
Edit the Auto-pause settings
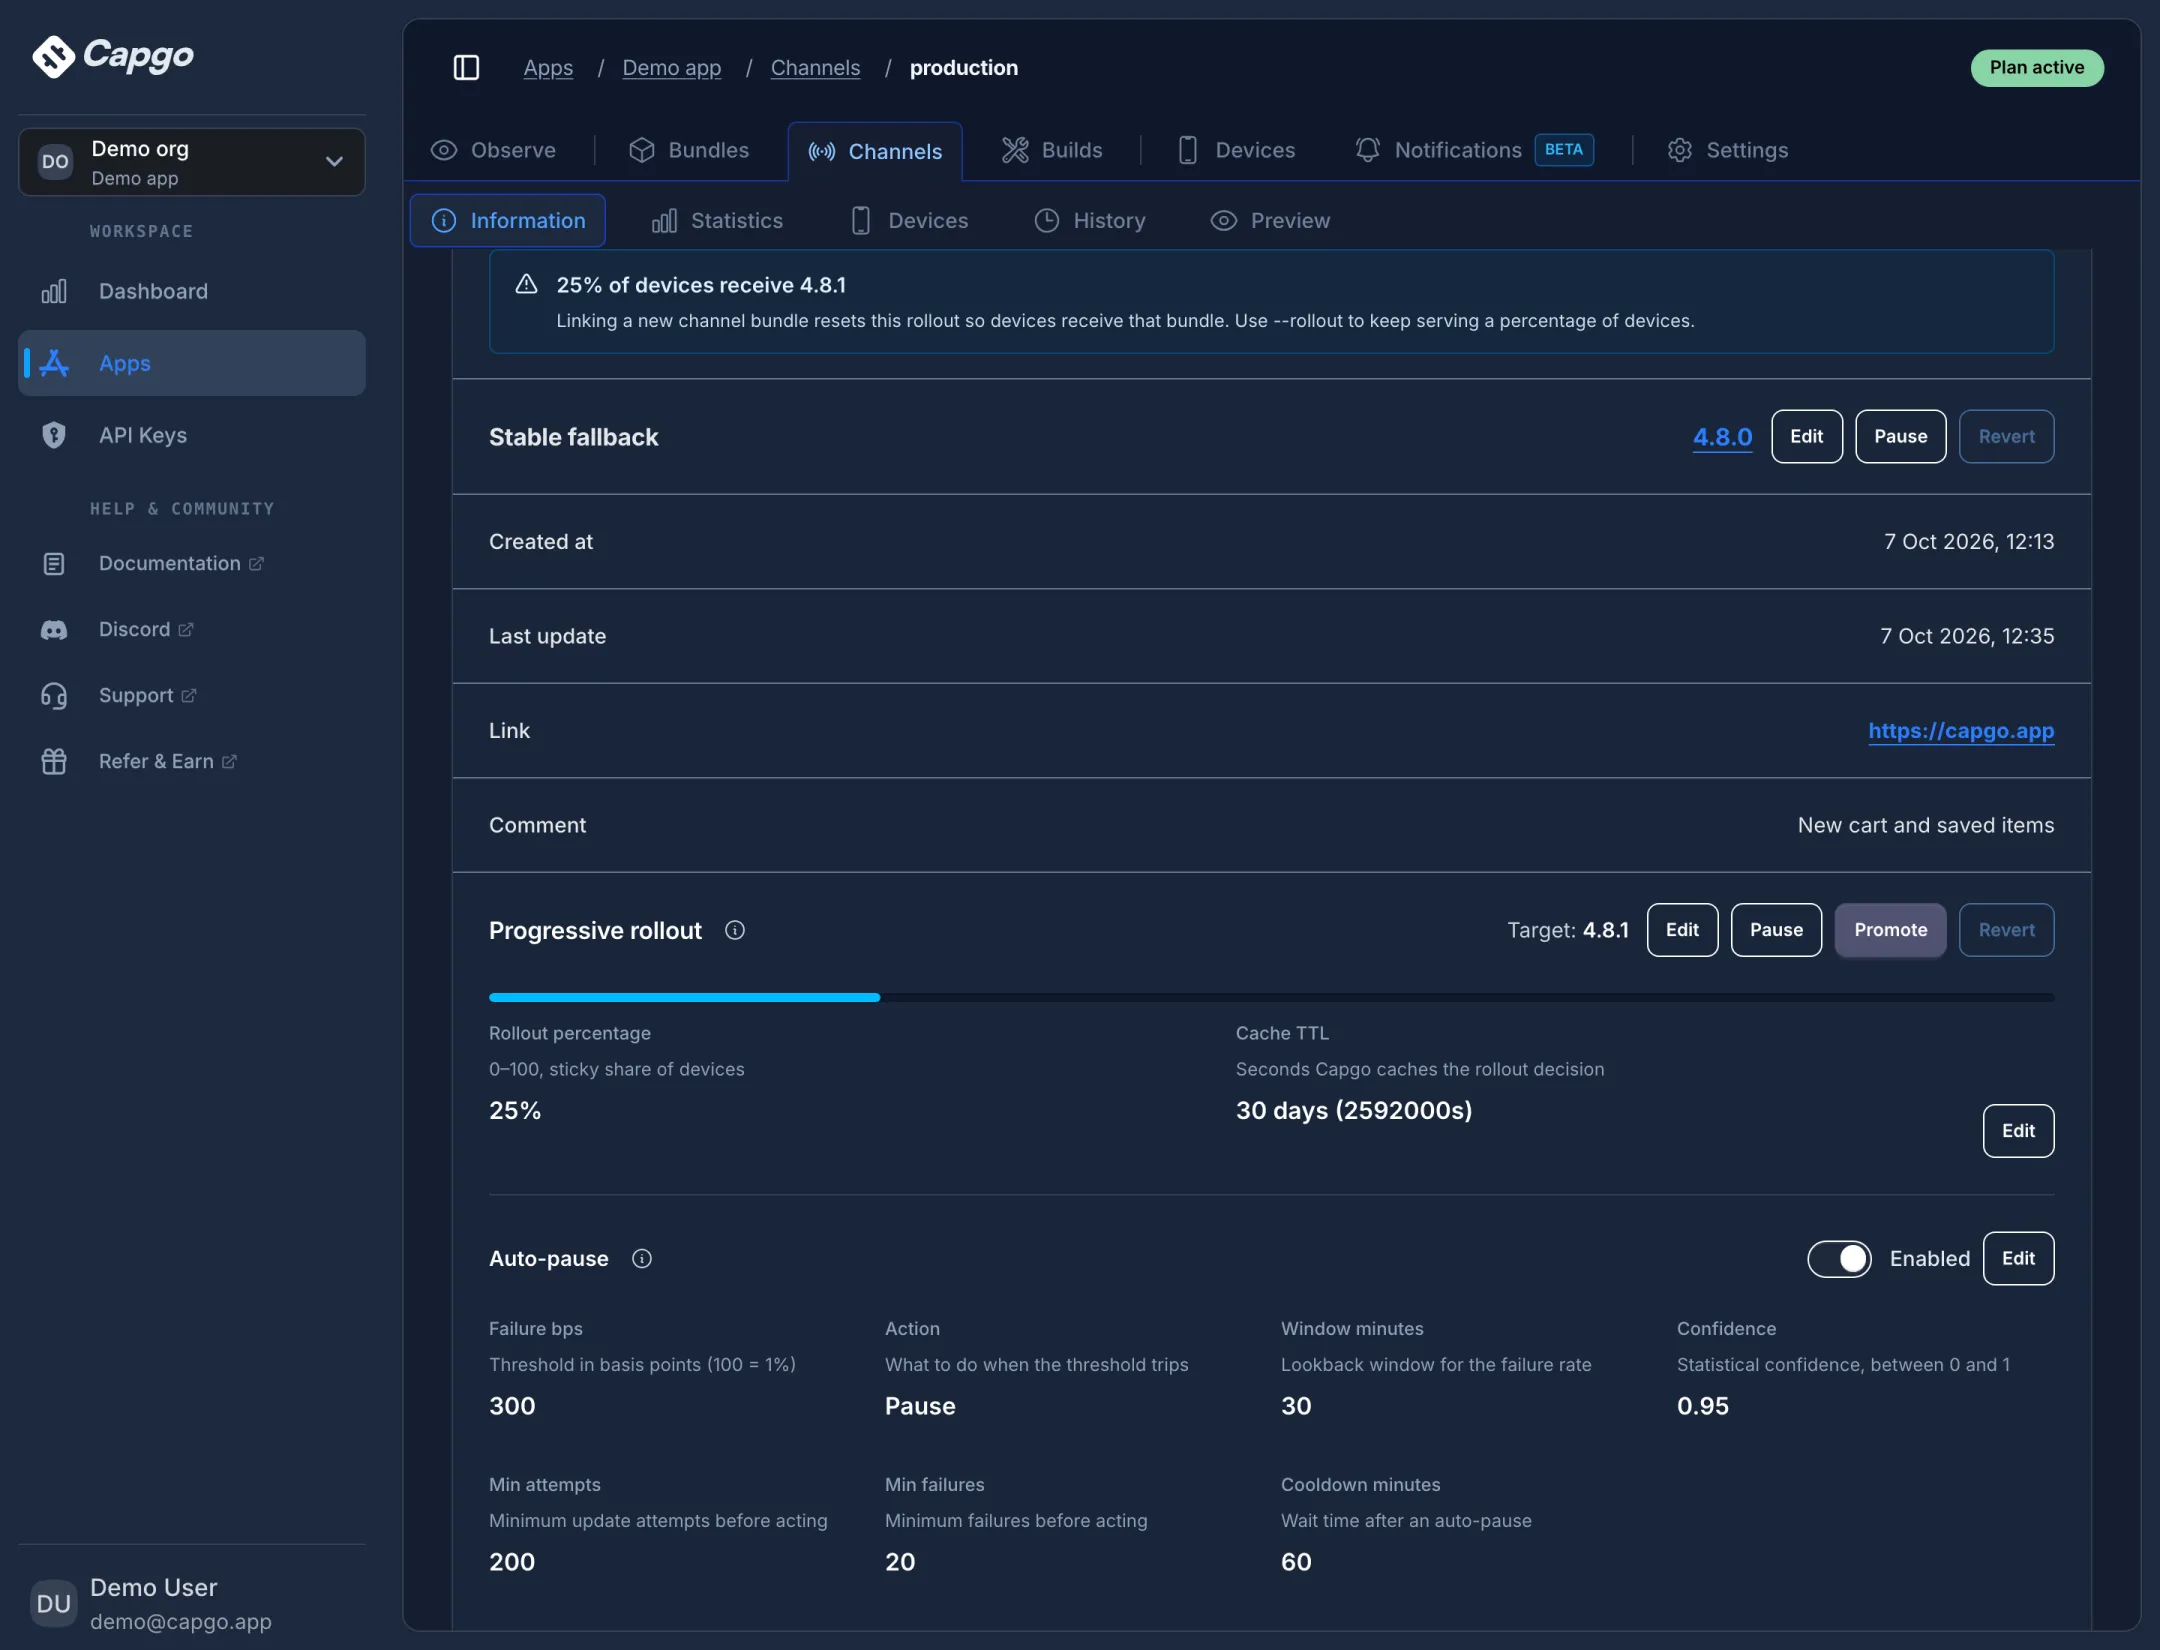2018,1259
